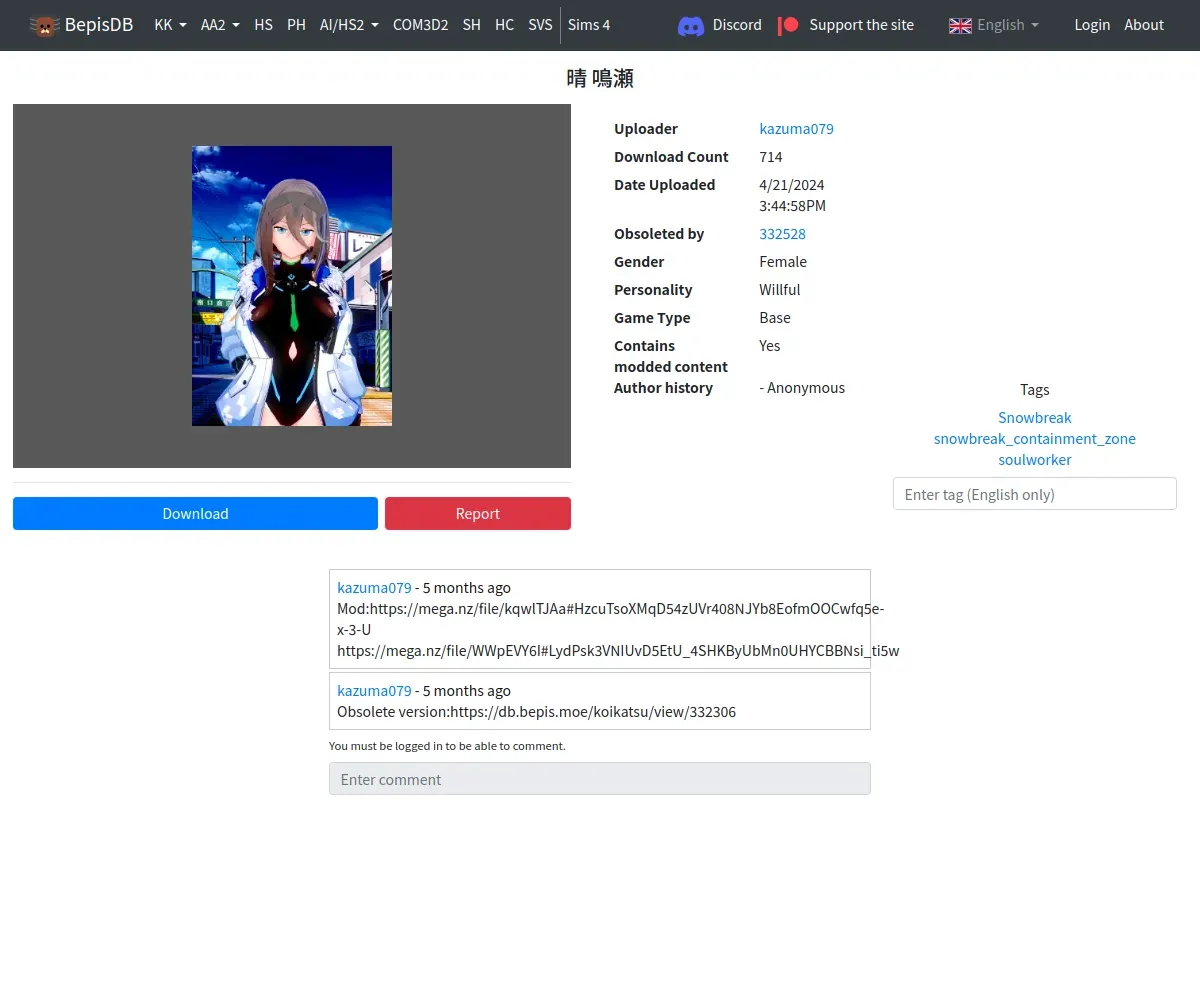Click the blue Download button
The height and width of the screenshot is (1000, 1200).
coord(195,513)
